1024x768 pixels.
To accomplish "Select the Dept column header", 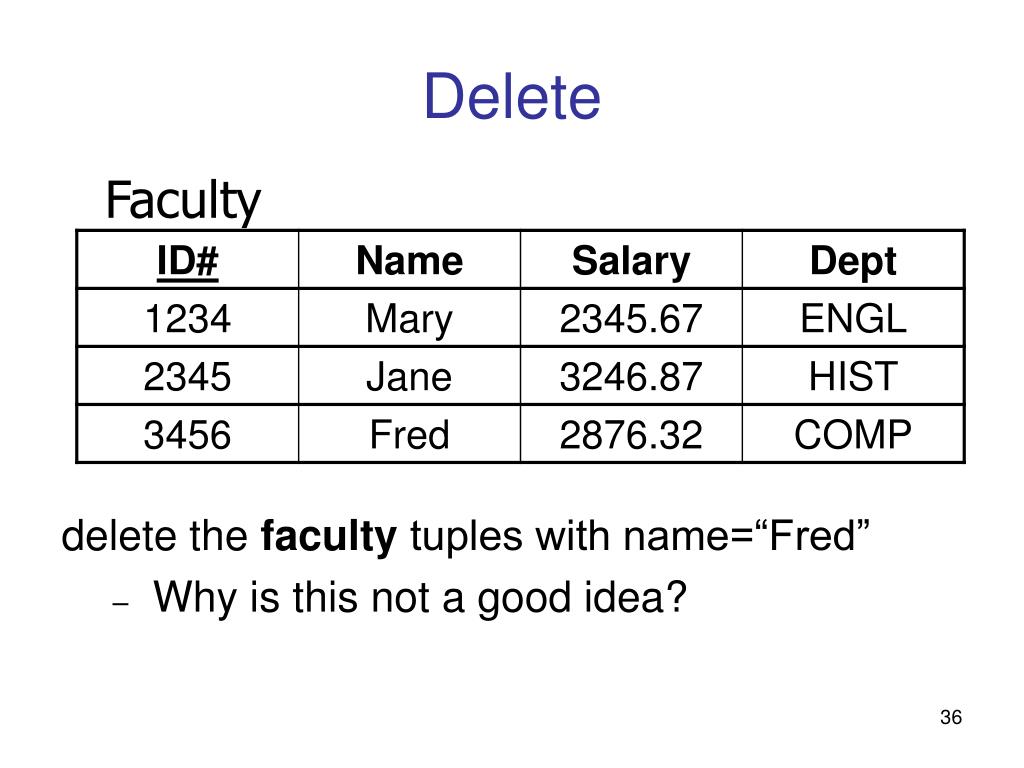I will (853, 262).
